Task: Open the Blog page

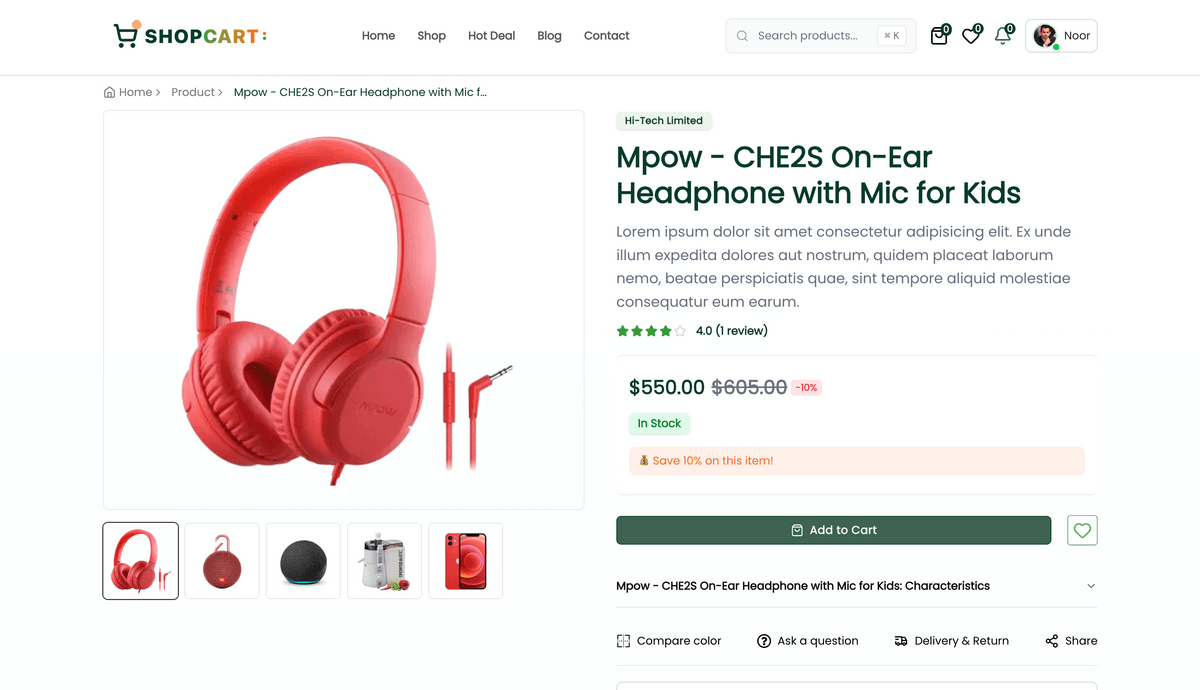Action: coord(549,36)
